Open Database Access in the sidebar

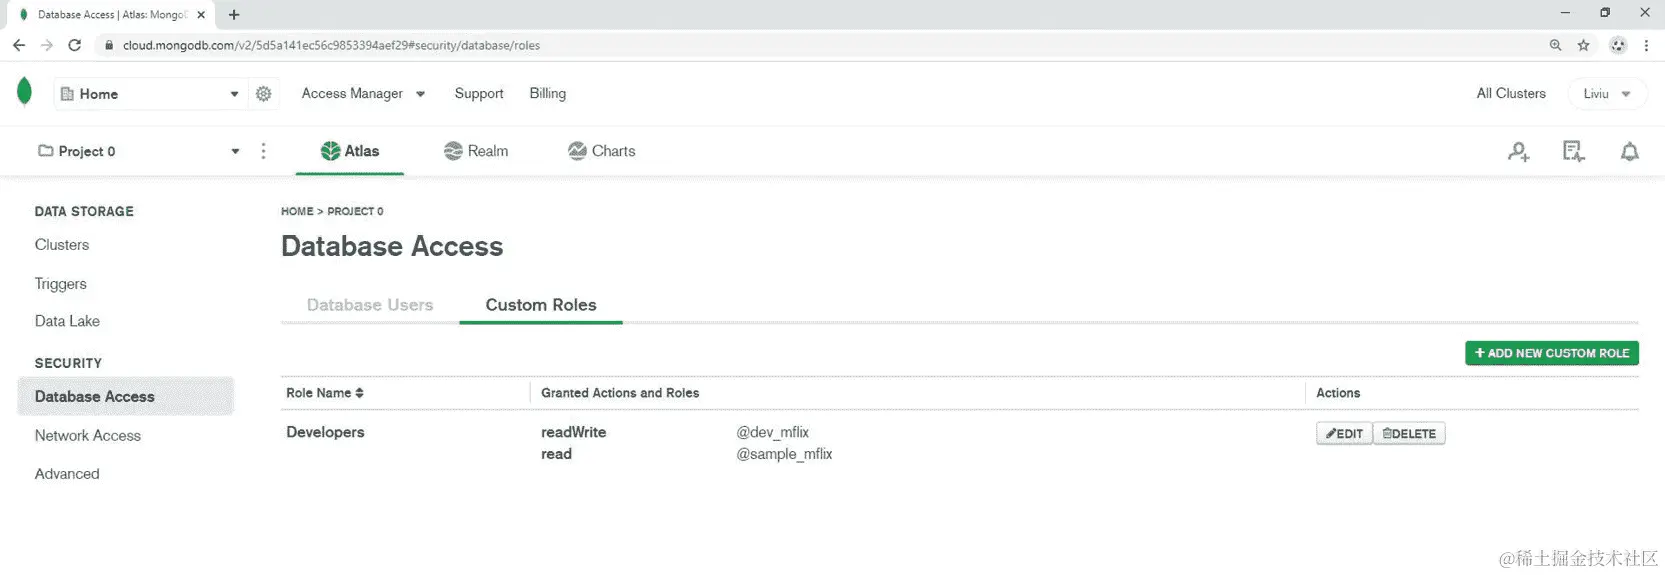(x=126, y=396)
